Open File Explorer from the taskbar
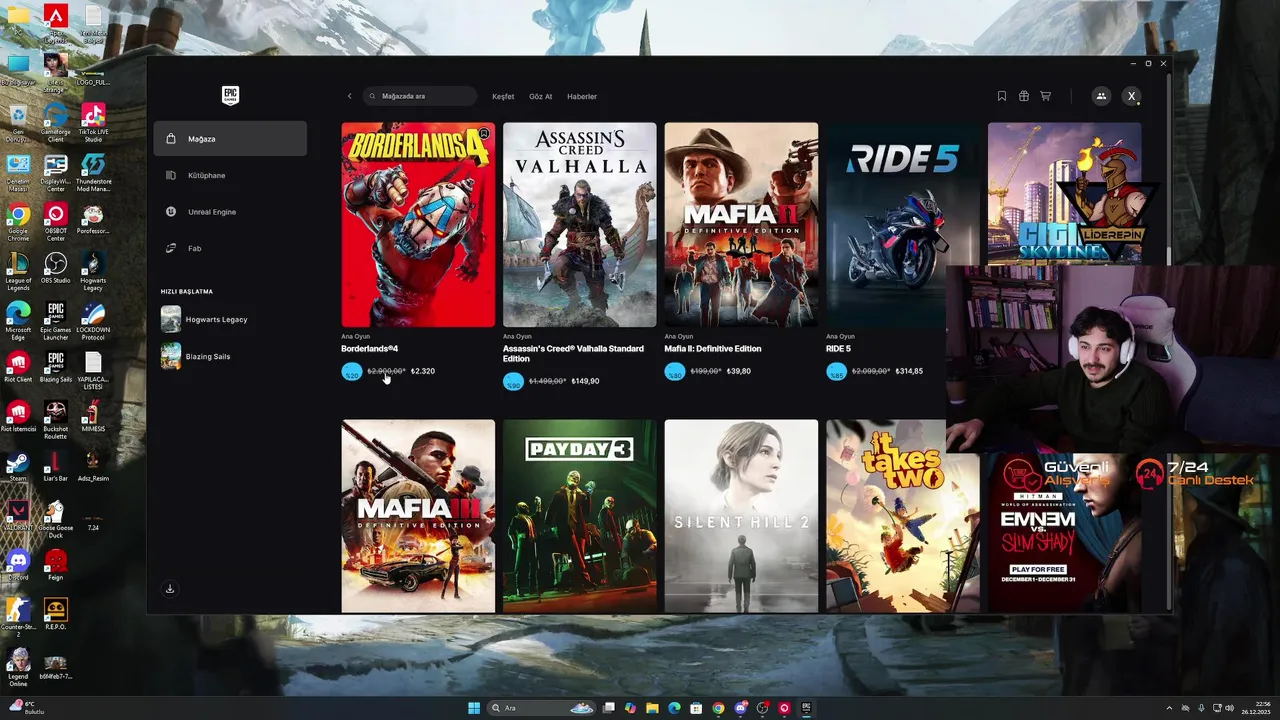1280x720 pixels. 652,708
